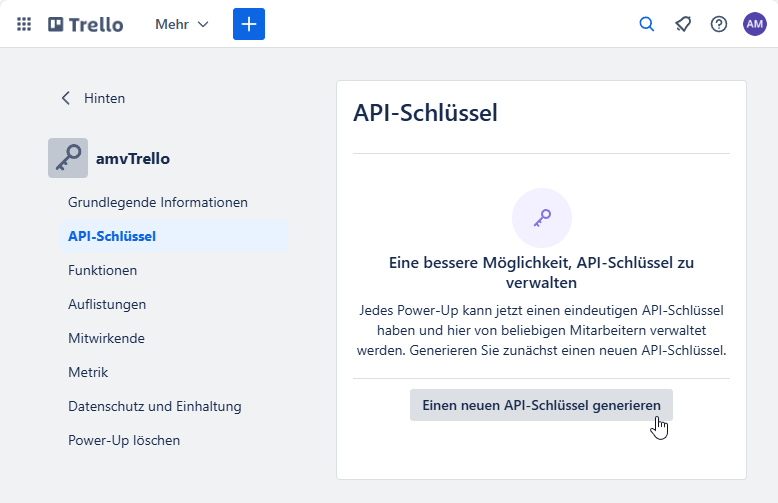Click the amvTrello key icon
778x503 pixels.
[68, 158]
